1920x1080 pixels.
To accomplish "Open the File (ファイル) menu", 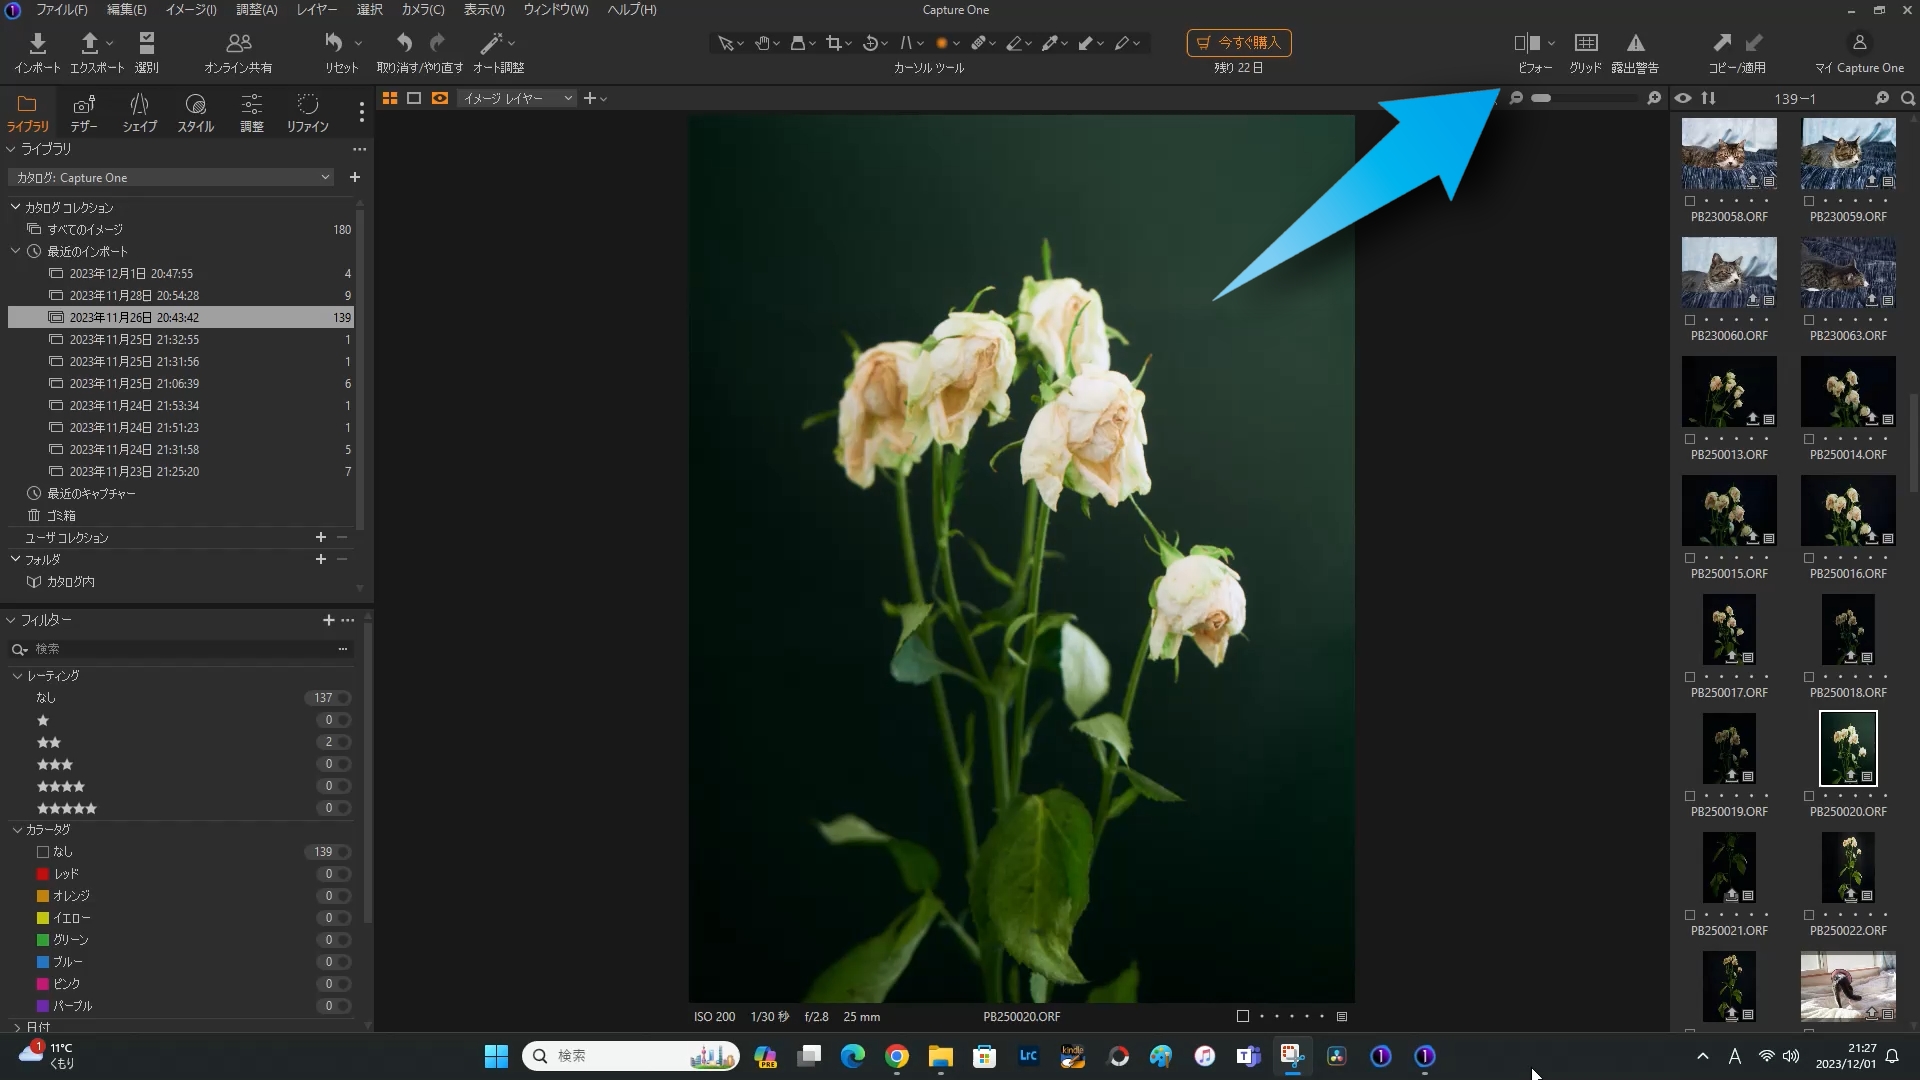I will pyautogui.click(x=61, y=10).
